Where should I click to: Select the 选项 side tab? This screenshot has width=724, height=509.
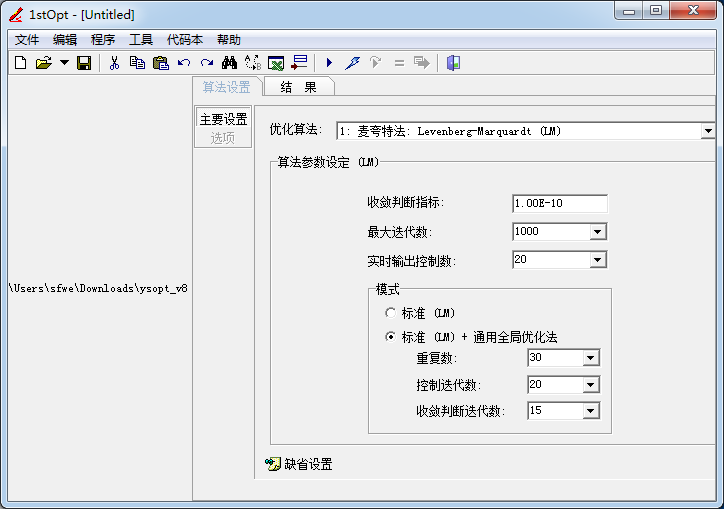(x=223, y=138)
